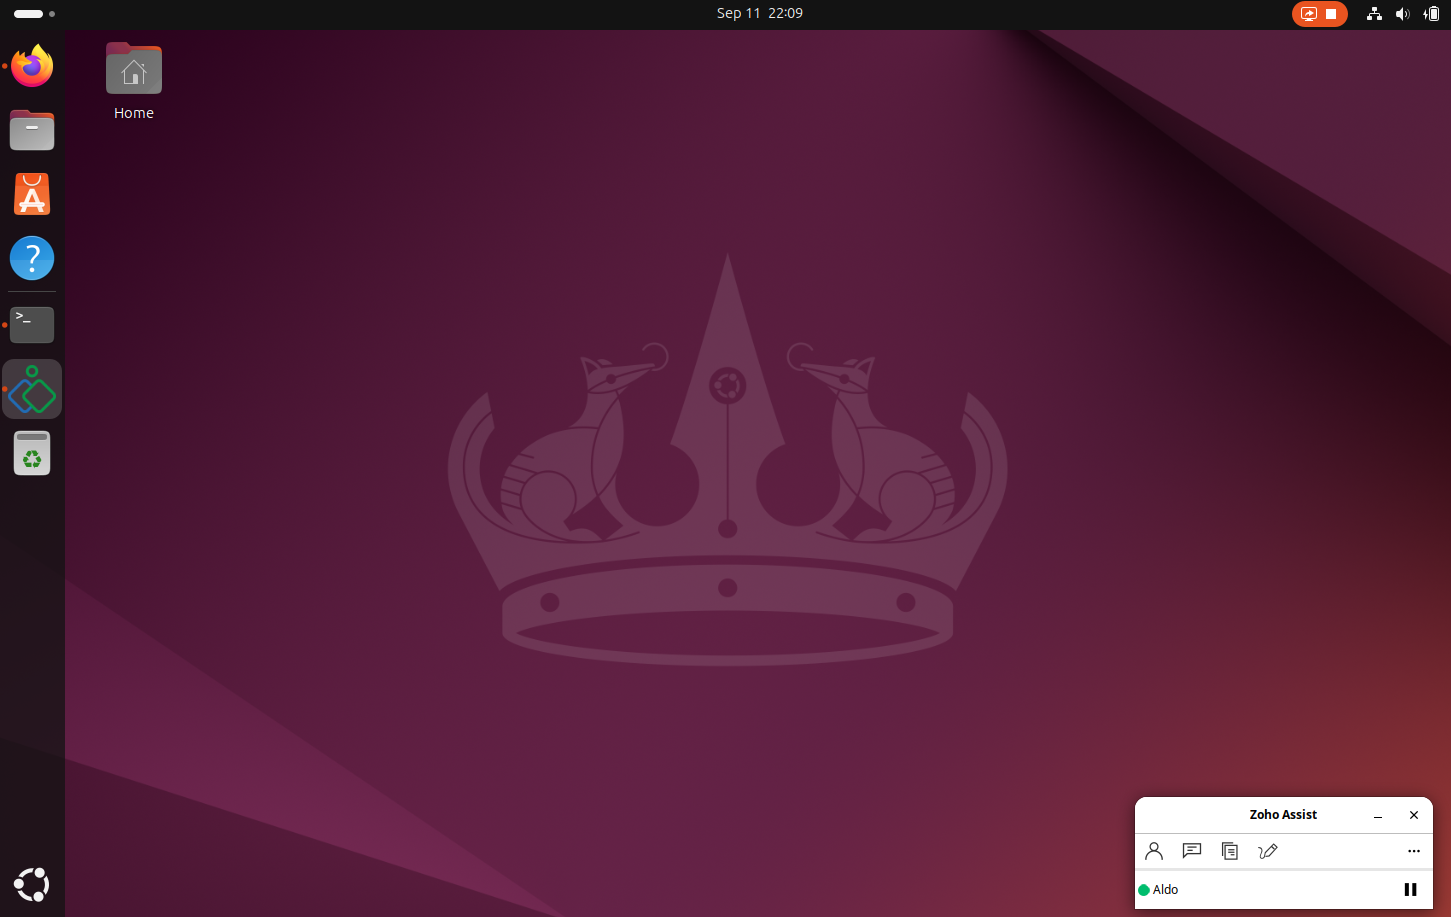Open the three-dots more options menu
1451x917 pixels.
point(1414,851)
